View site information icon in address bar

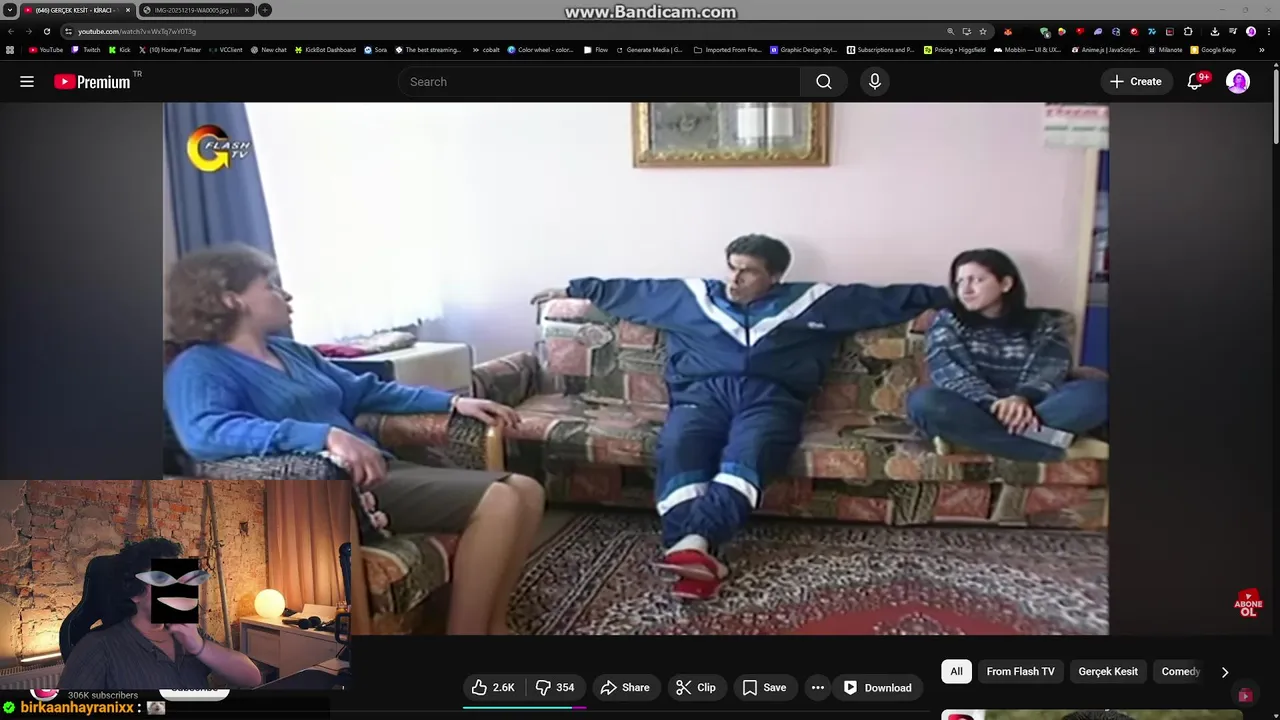tap(68, 31)
